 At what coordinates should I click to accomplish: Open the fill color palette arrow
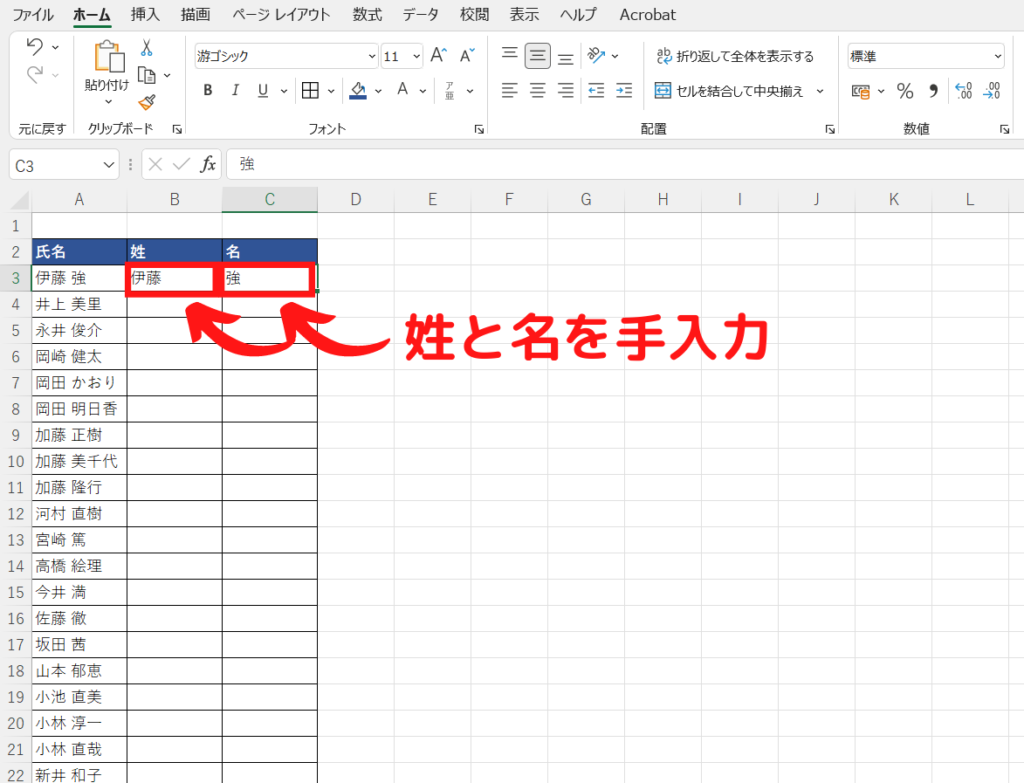coord(378,91)
